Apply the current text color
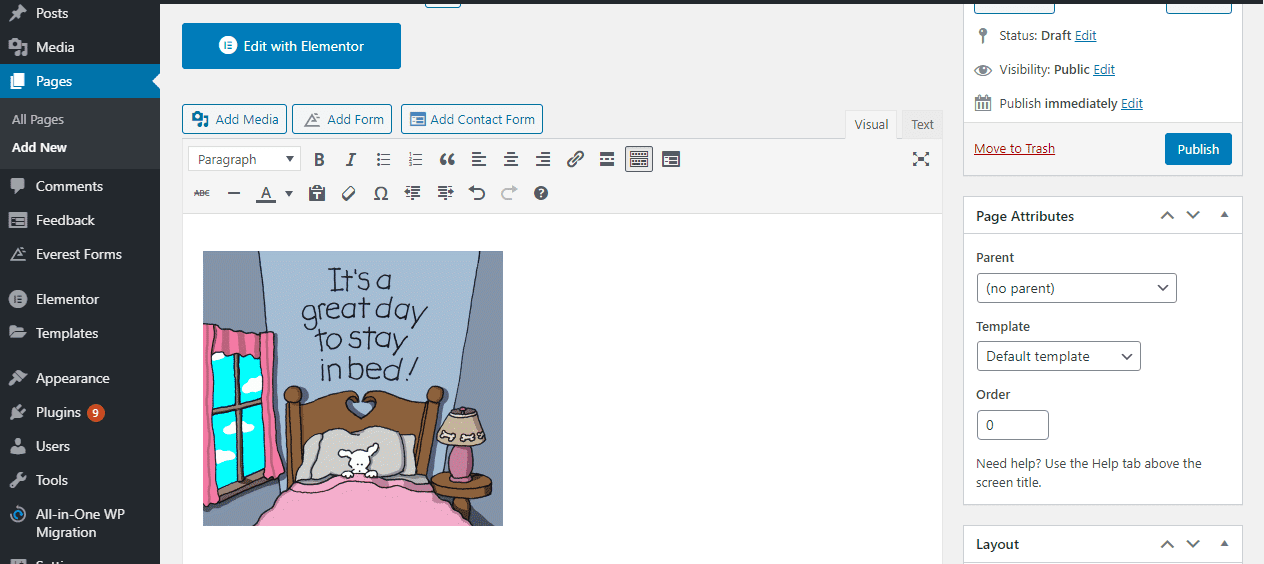Viewport: 1264px width, 564px height. click(x=265, y=193)
